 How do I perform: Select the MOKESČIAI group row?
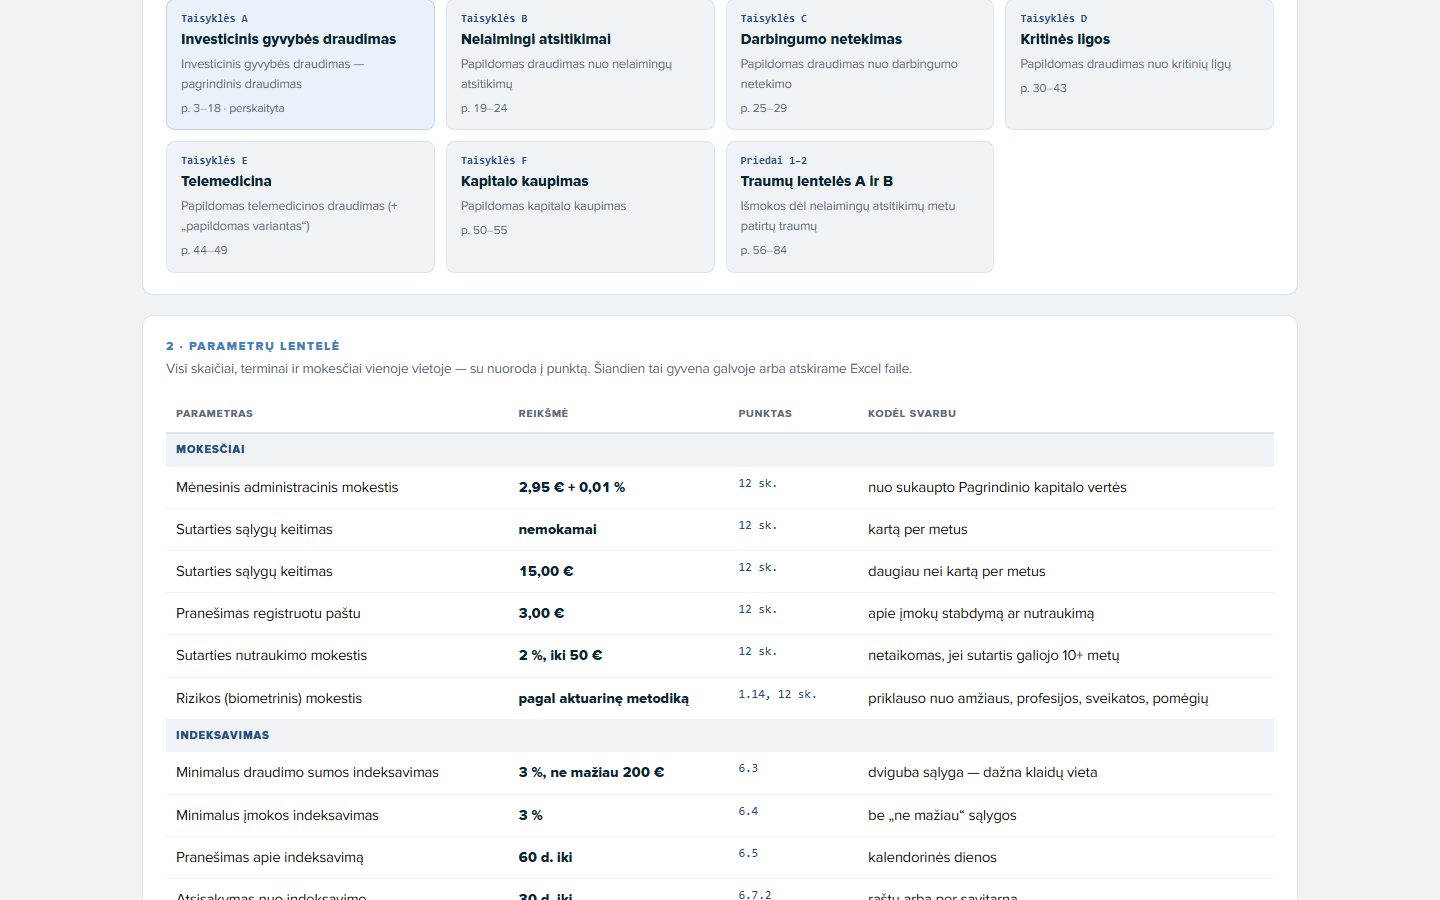[x=720, y=450]
